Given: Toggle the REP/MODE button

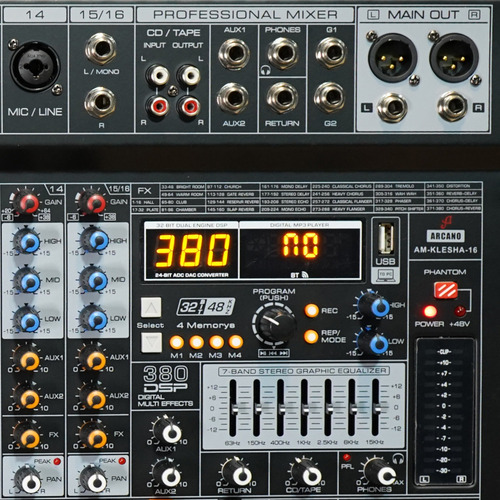Looking at the screenshot, I should 311,336.
